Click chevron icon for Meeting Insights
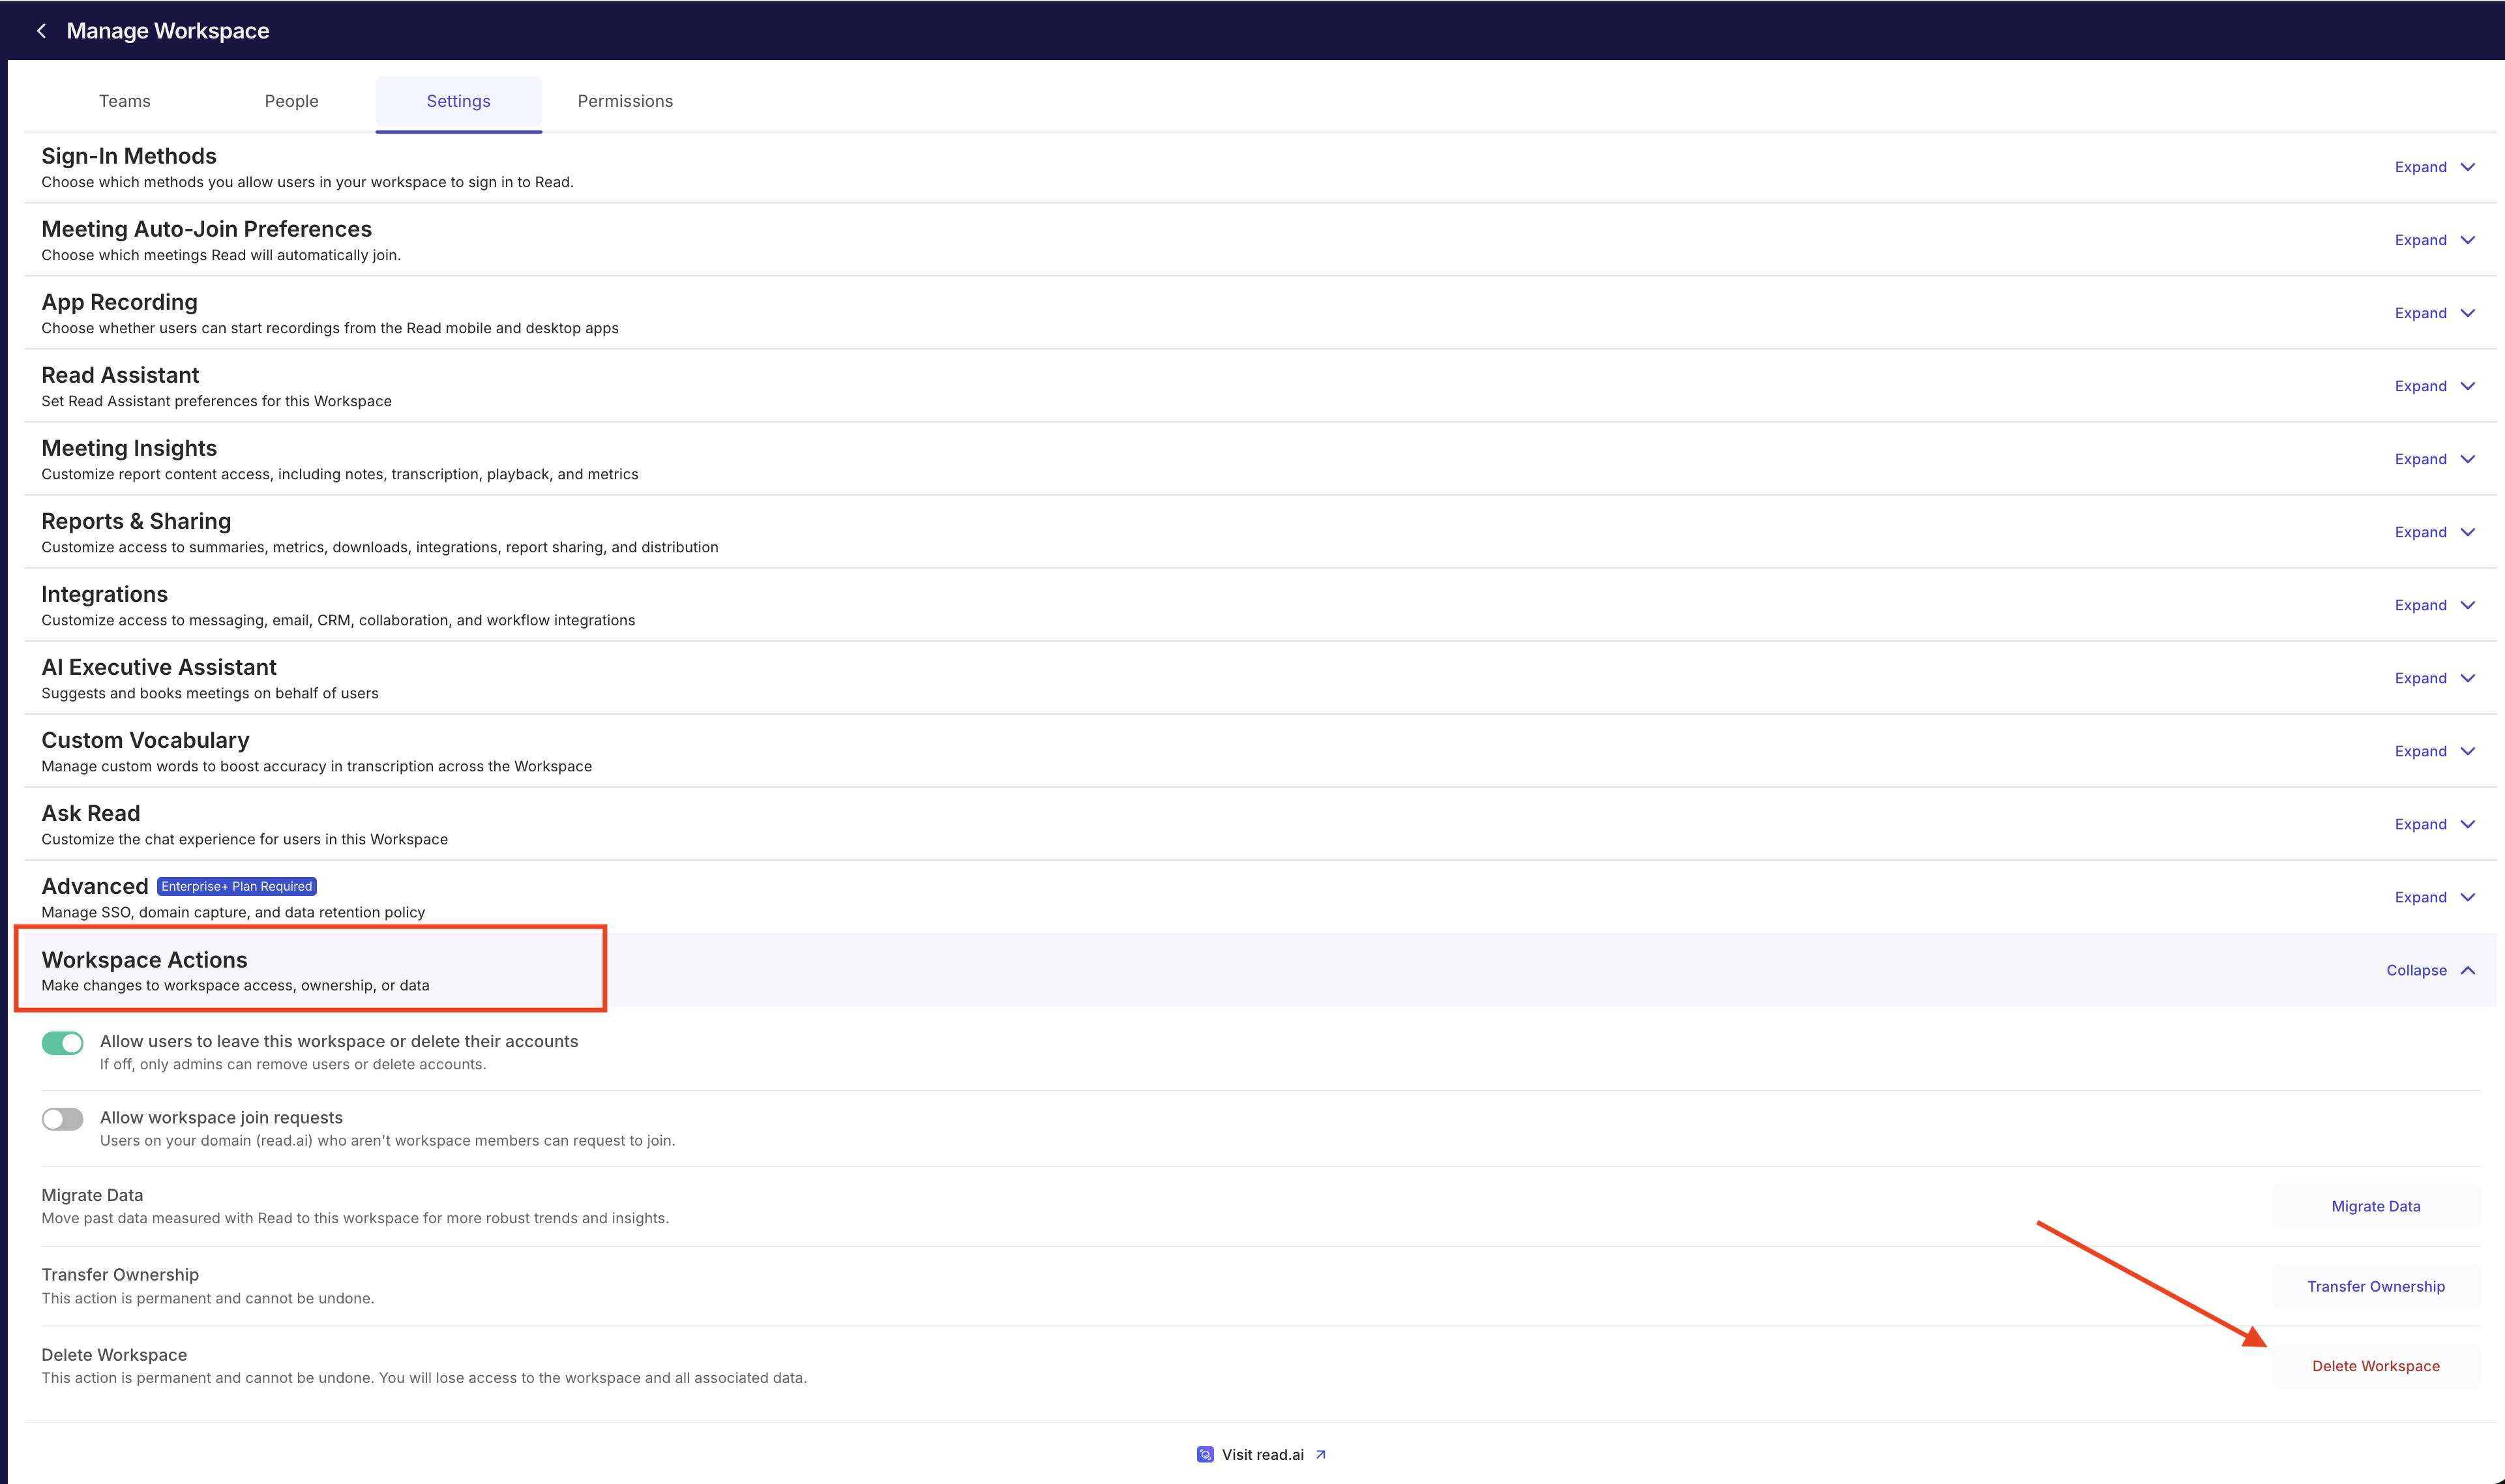The height and width of the screenshot is (1484, 2505). (x=2467, y=459)
